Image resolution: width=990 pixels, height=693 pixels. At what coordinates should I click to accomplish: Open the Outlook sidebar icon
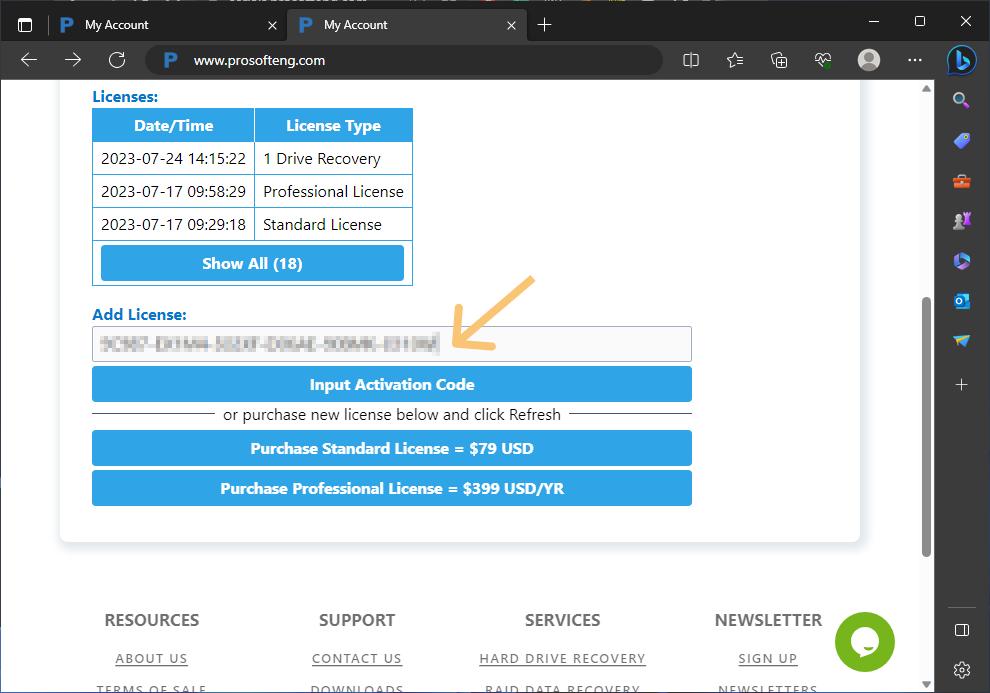click(x=961, y=301)
